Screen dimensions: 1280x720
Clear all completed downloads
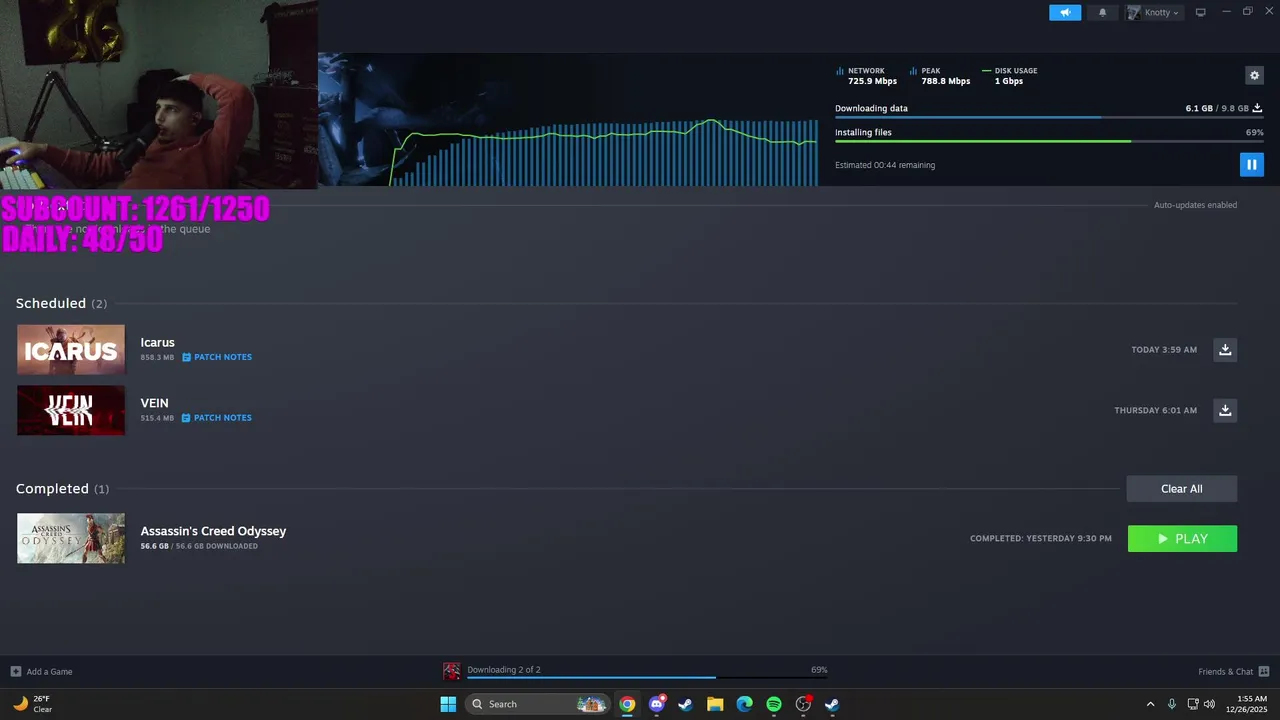(x=1182, y=488)
